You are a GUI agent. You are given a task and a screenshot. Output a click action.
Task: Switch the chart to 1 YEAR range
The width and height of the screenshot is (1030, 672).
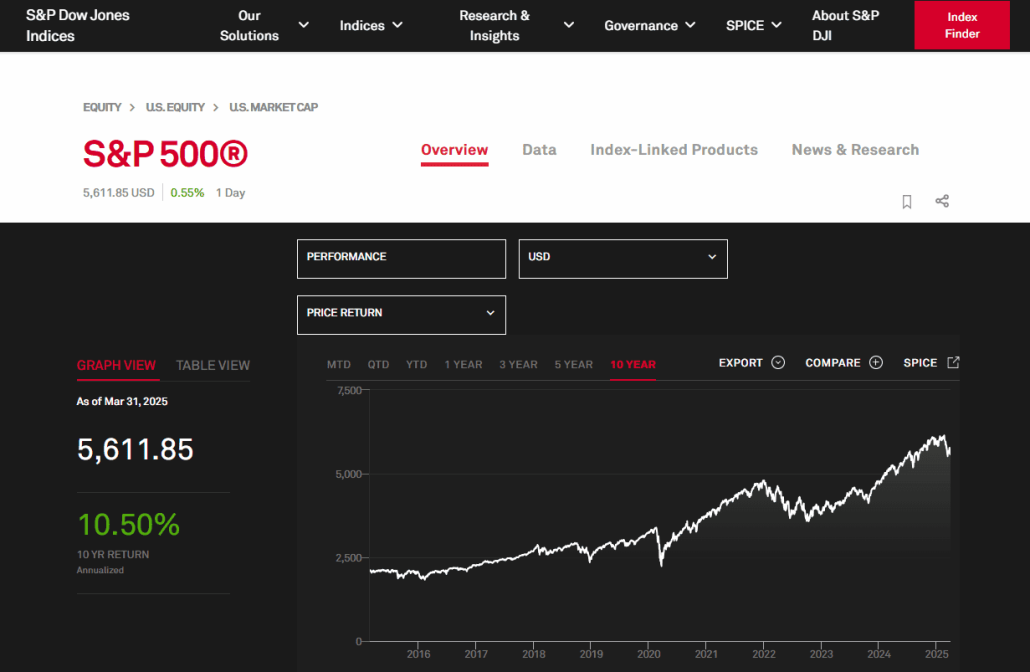coord(463,364)
